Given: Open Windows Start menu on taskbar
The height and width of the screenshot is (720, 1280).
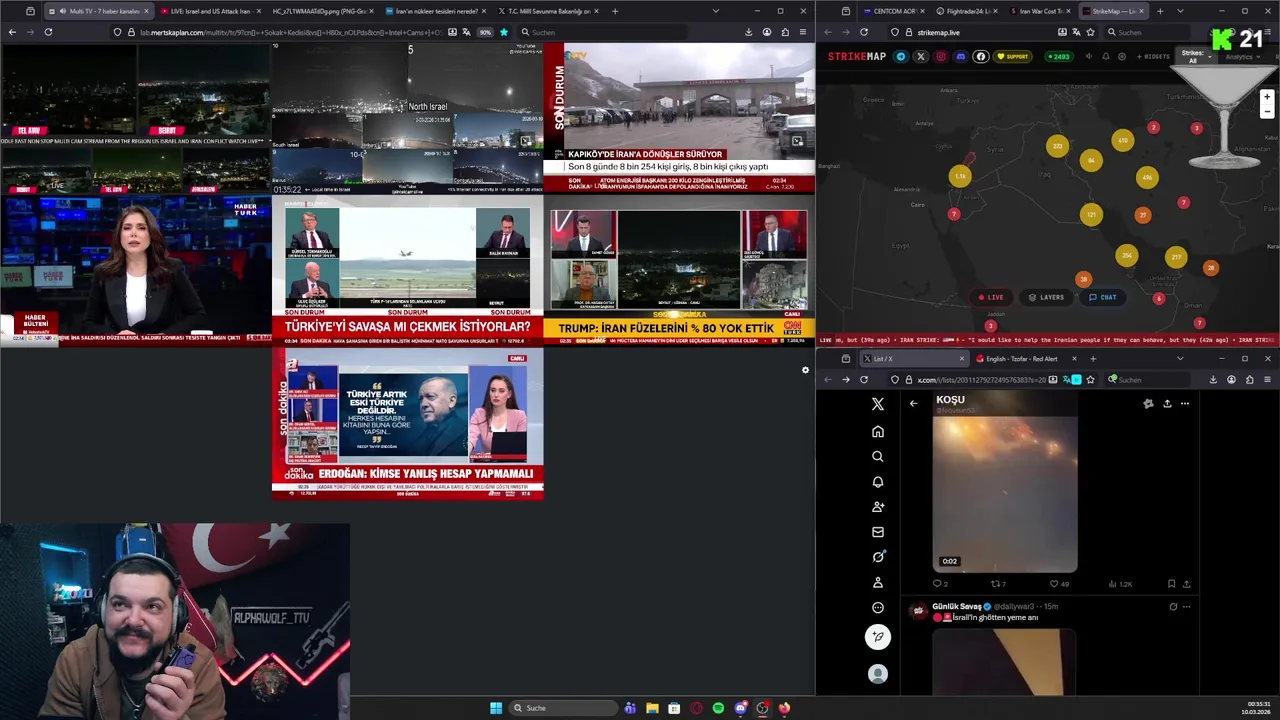Looking at the screenshot, I should pos(496,708).
